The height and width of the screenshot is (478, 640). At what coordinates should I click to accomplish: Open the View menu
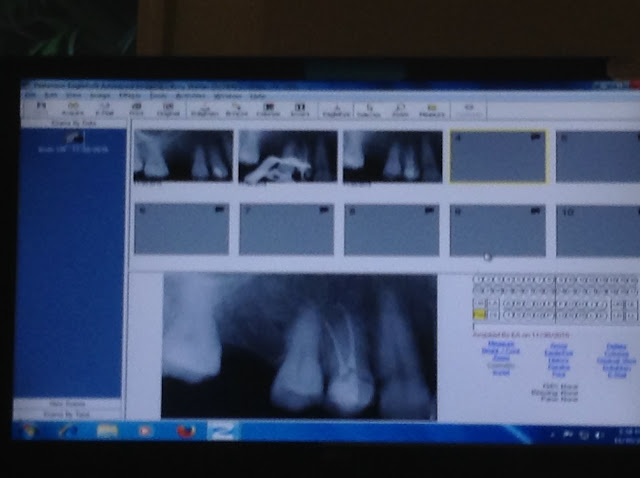(73, 95)
